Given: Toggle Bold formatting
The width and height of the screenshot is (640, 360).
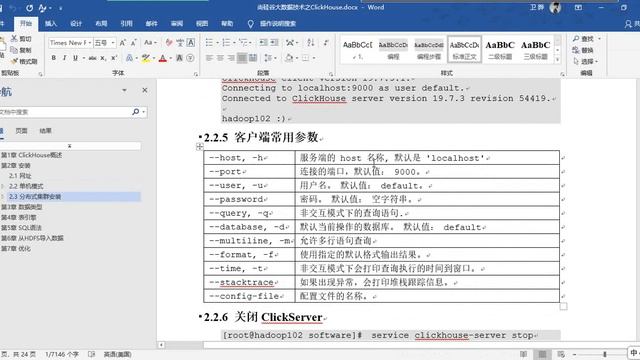Looking at the screenshot, I should pyautogui.click(x=53, y=58).
